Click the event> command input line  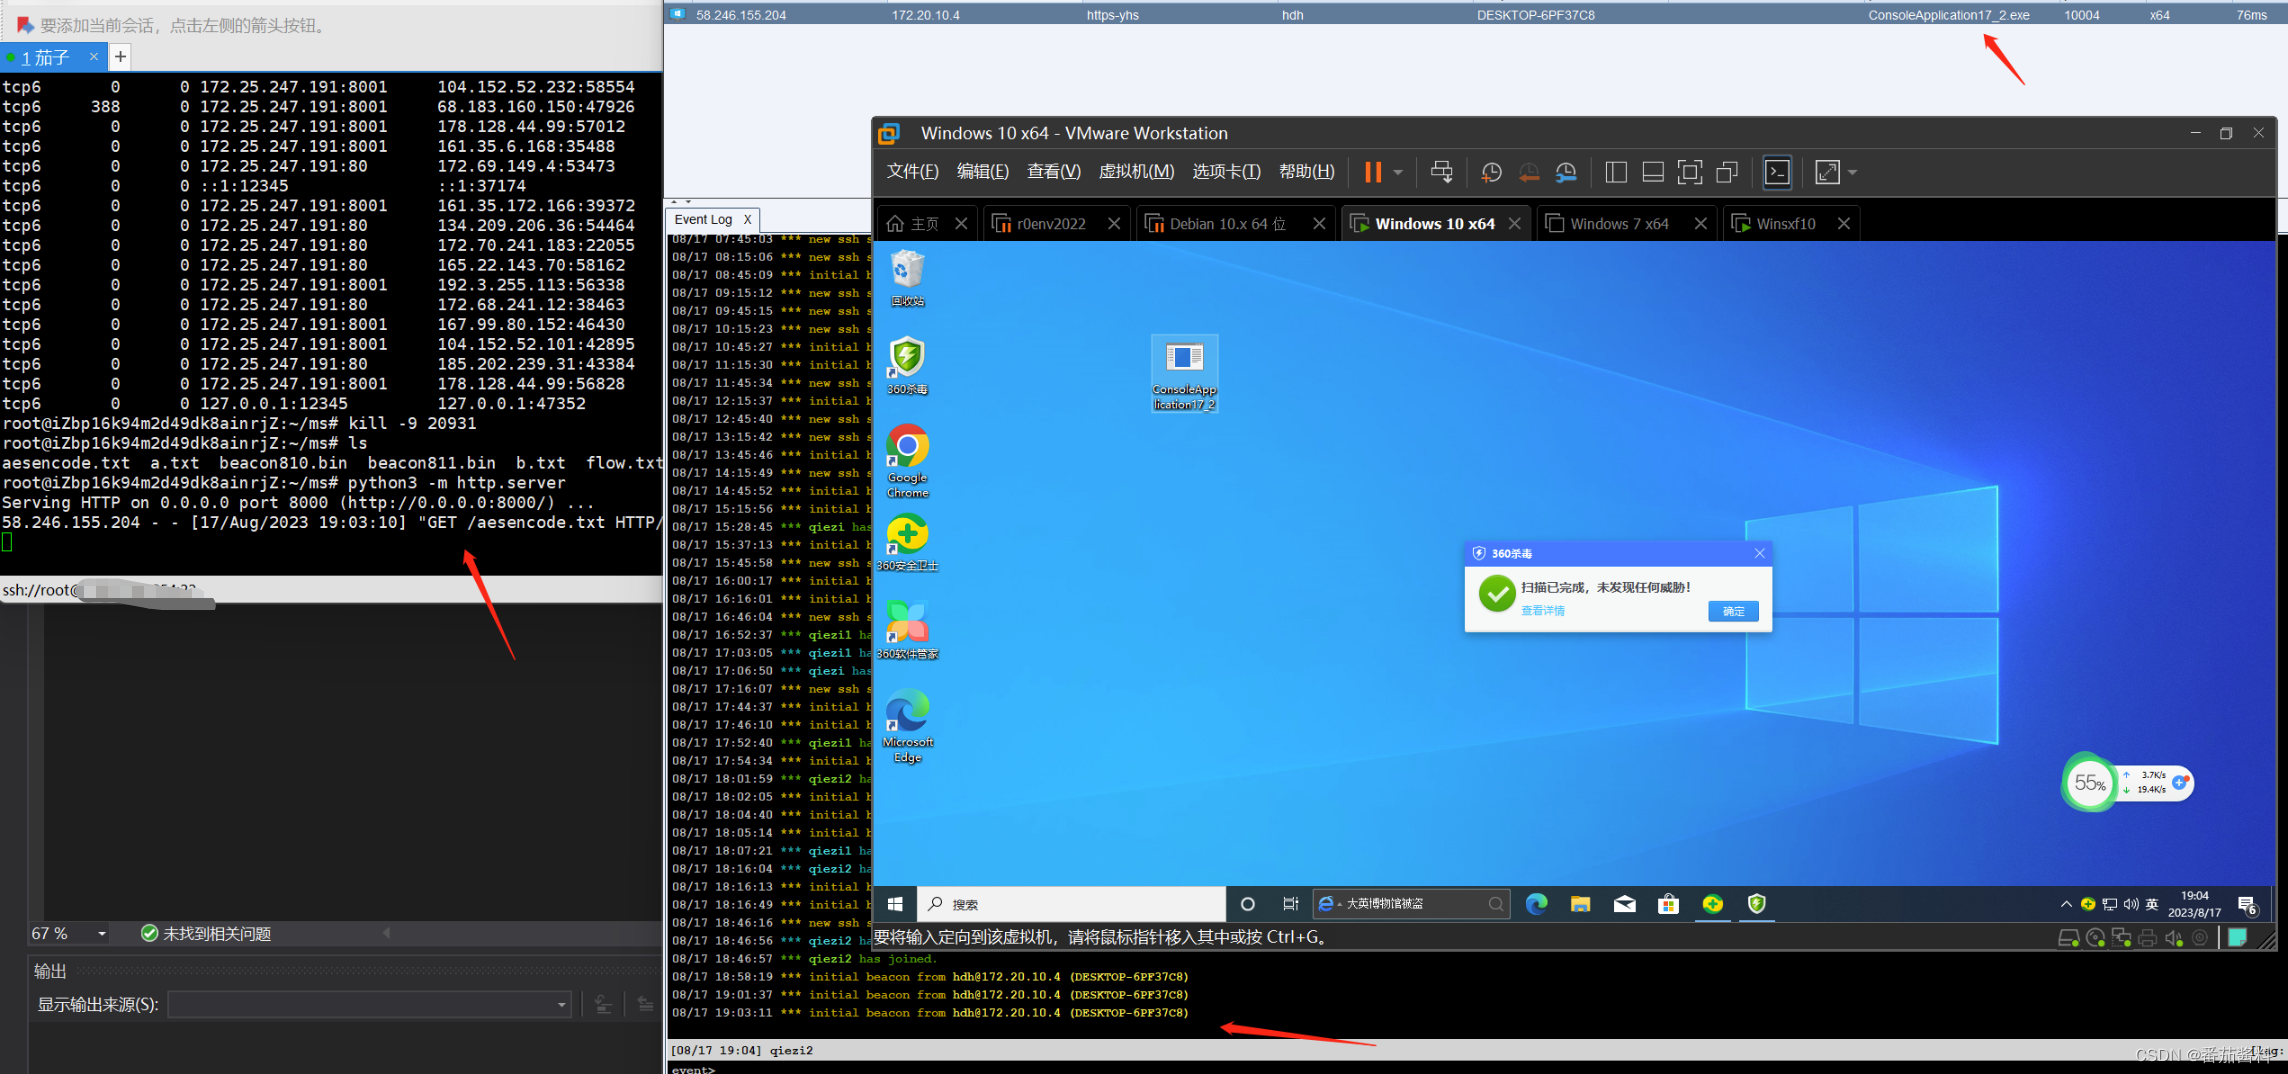coord(1475,1068)
